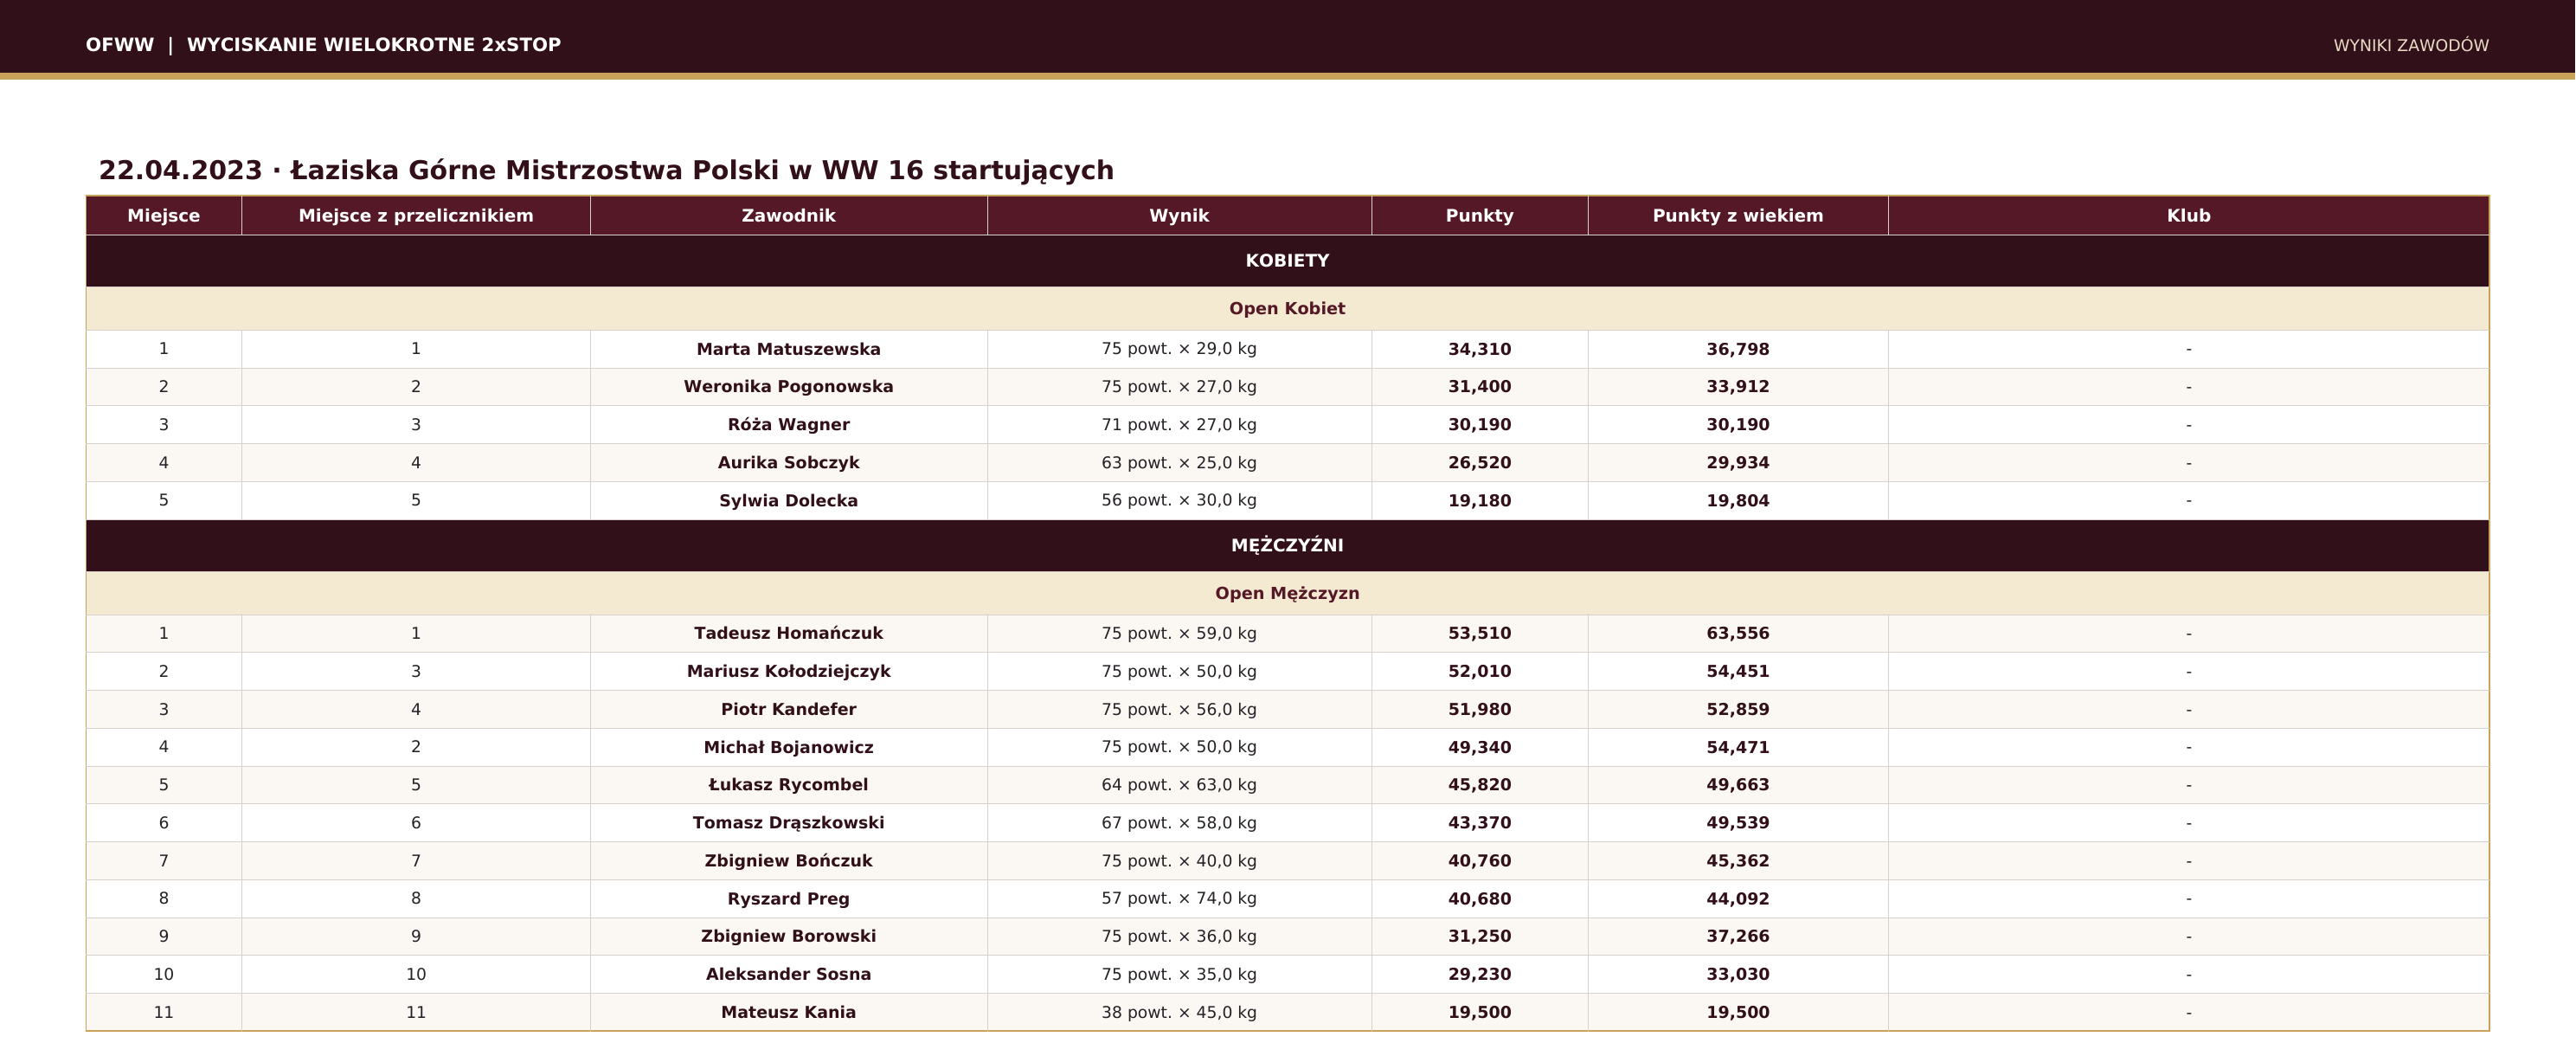The image size is (2576, 1056).
Task: Click competitor Mariusz Kołodziejczyk
Action: pyautogui.click(x=789, y=671)
